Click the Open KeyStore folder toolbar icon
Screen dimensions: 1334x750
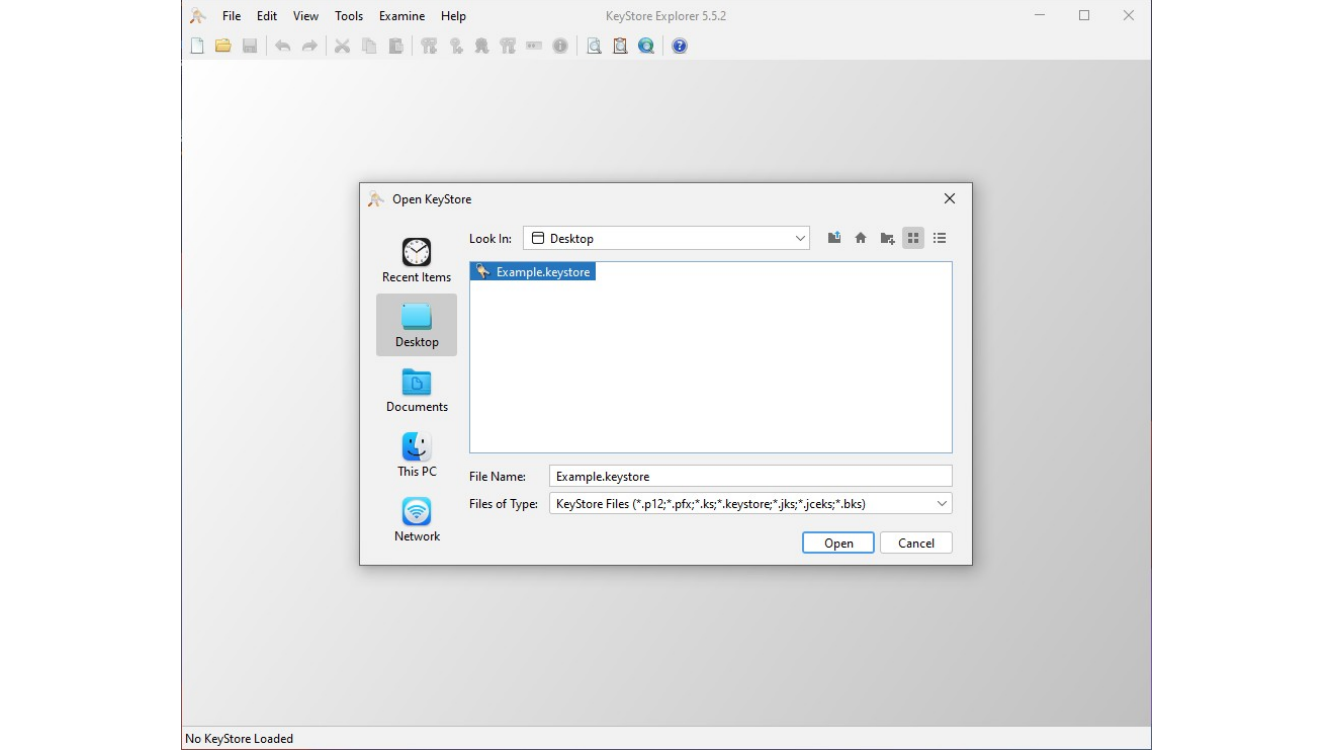(223, 46)
